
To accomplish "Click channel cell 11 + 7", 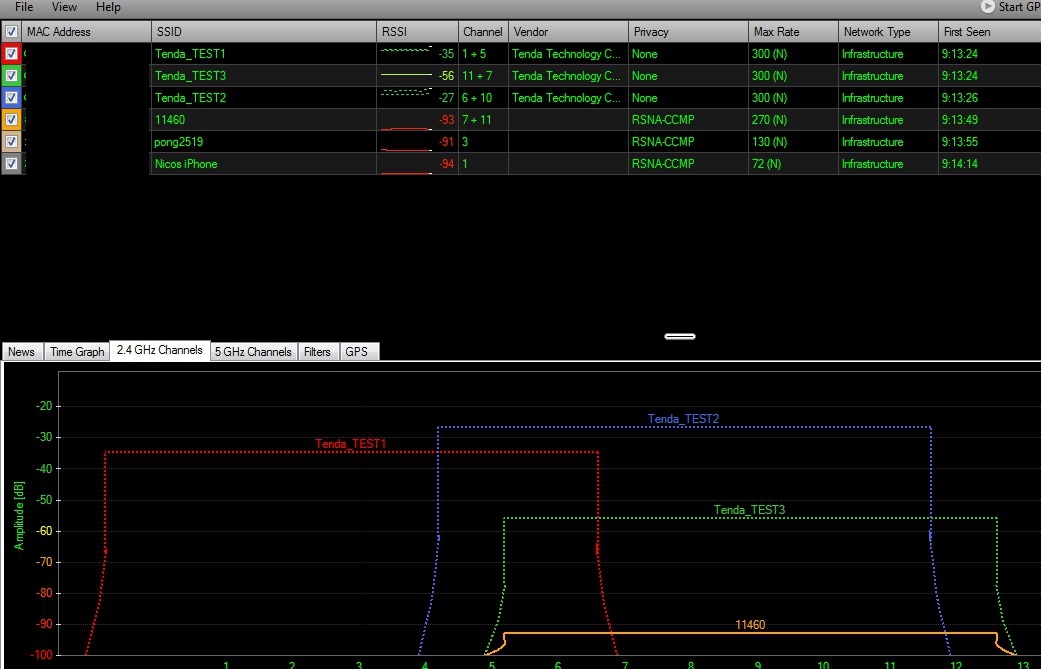I will [483, 76].
